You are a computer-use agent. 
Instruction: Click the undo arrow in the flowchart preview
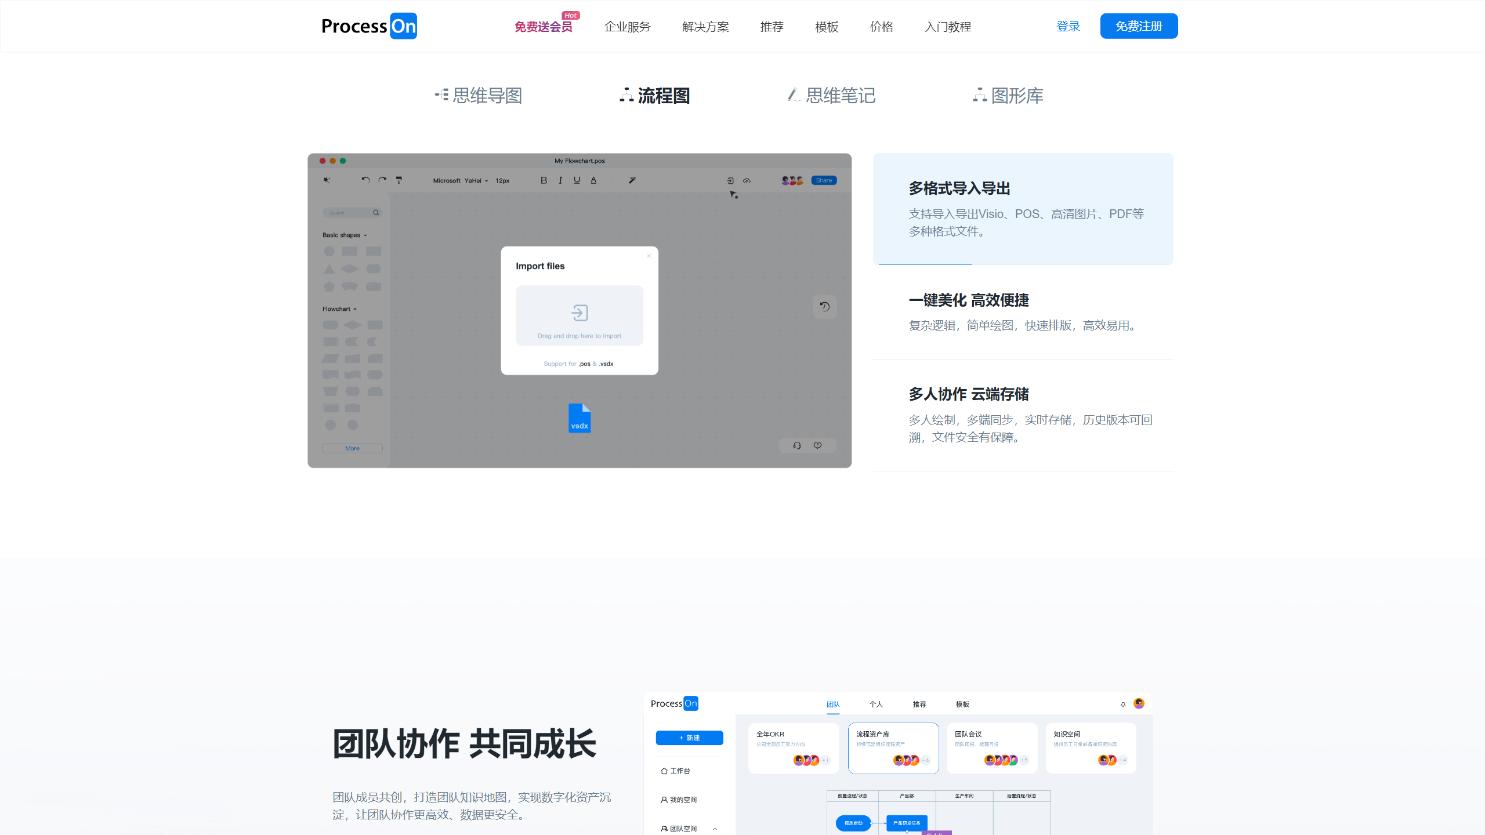tap(365, 180)
